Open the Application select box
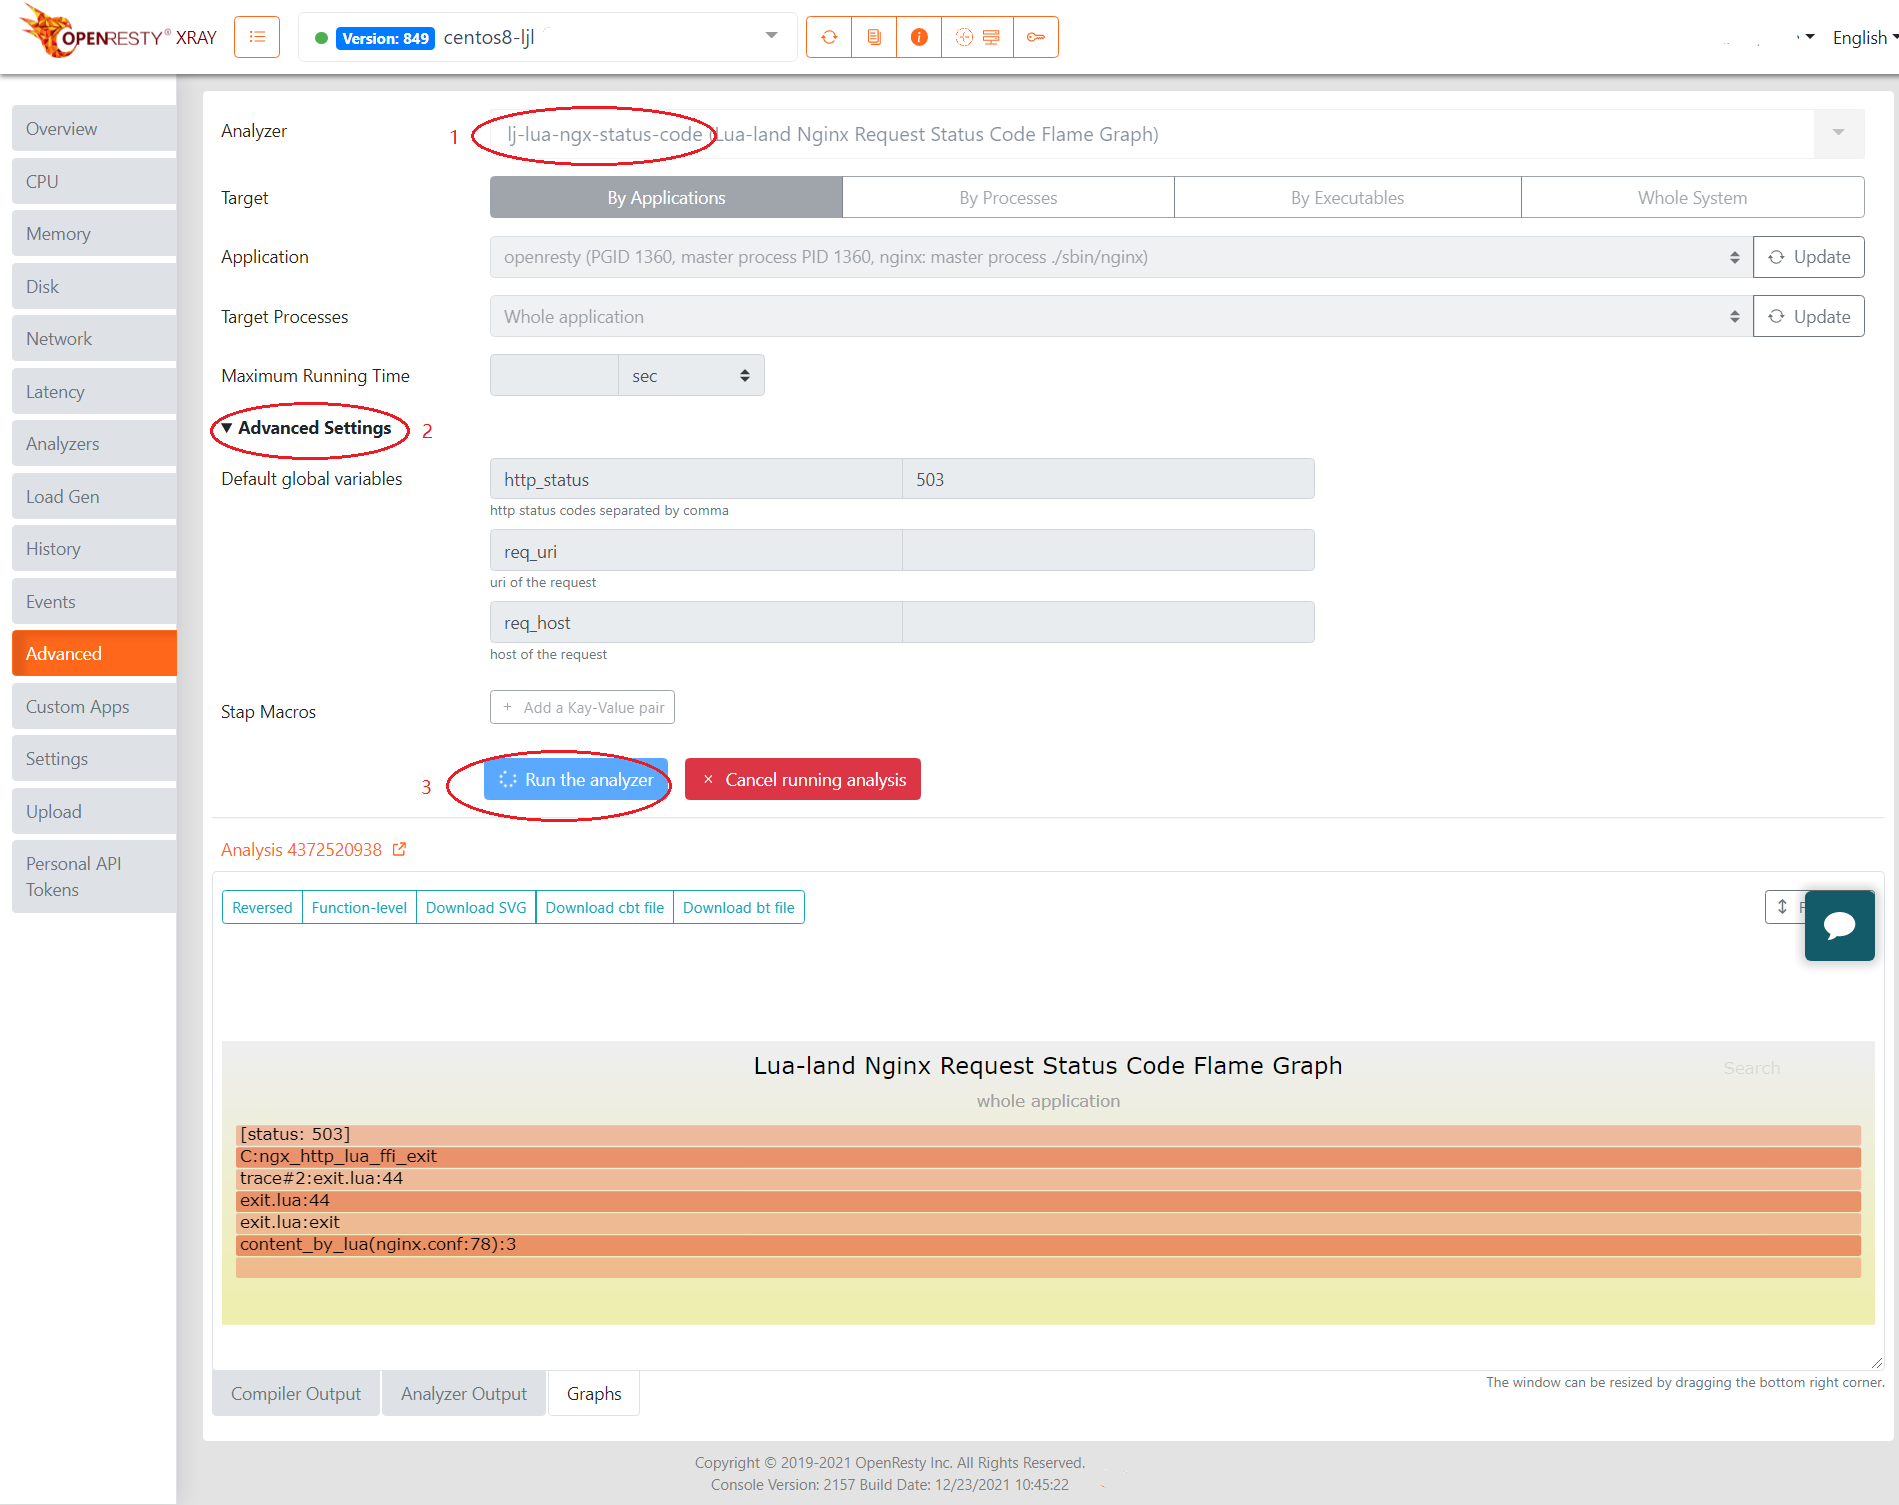 pyautogui.click(x=1121, y=257)
